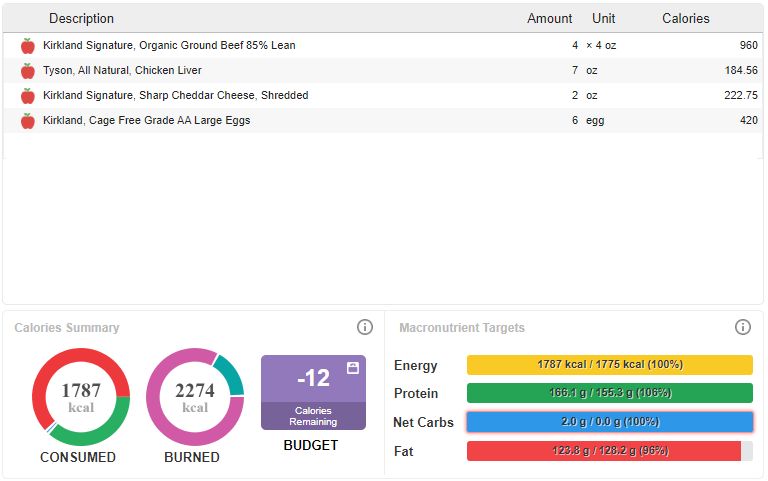Click the 2274 kcal Burned ring chart

pyautogui.click(x=195, y=397)
